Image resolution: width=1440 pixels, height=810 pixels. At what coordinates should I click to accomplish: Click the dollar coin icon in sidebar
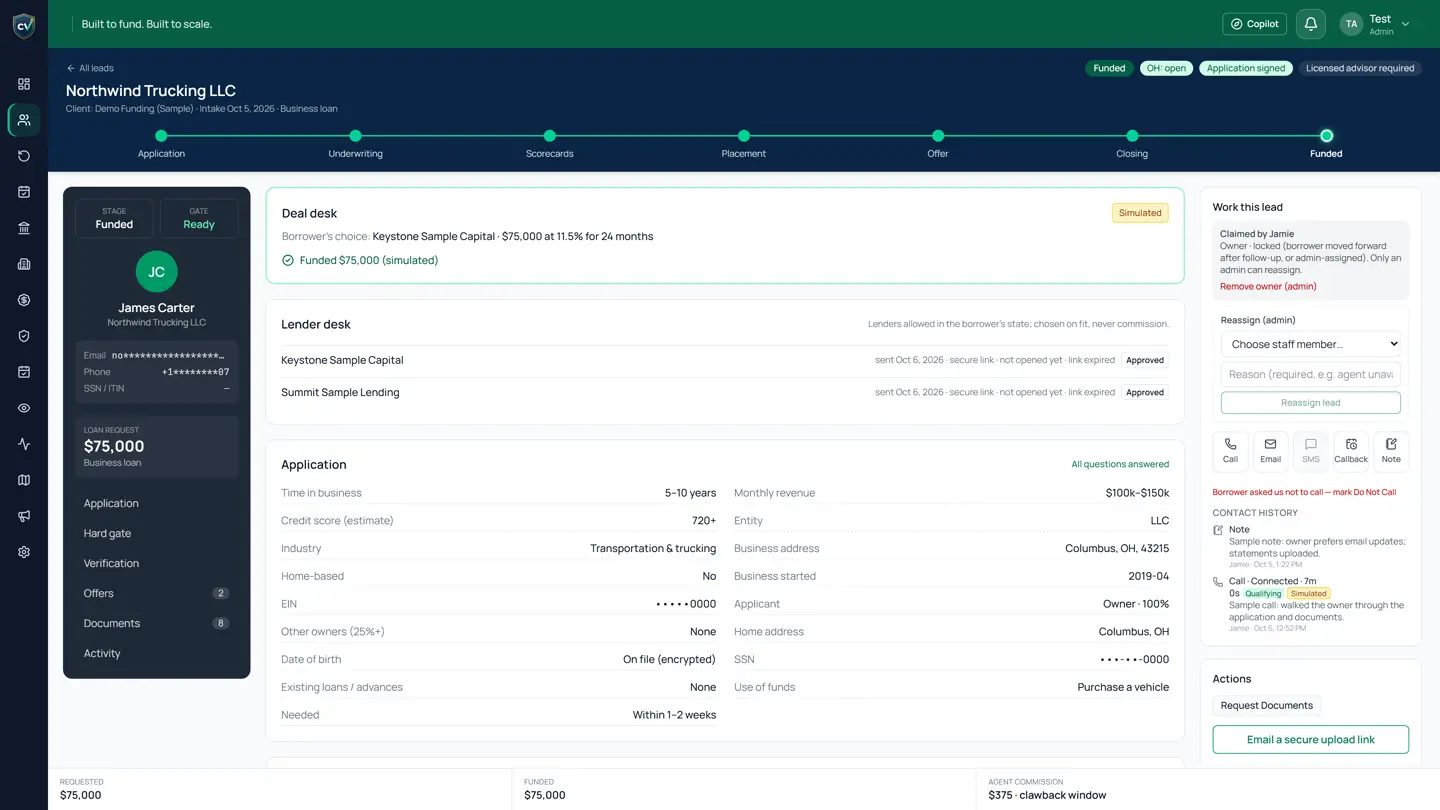click(24, 300)
